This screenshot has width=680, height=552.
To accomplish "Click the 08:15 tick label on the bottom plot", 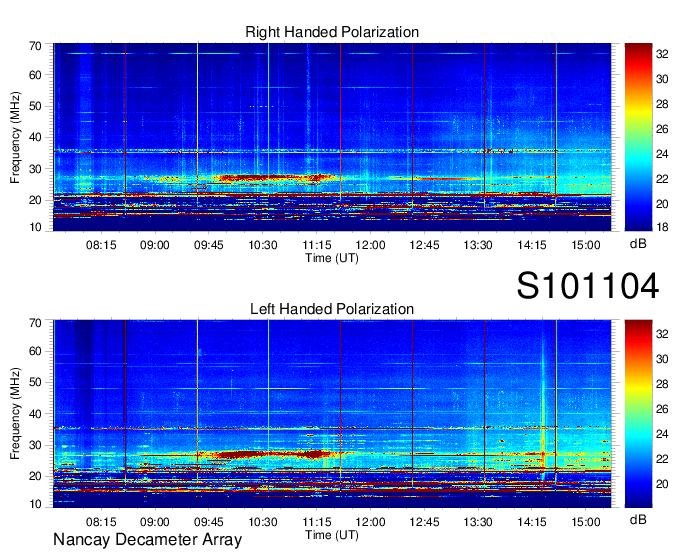I will point(101,522).
